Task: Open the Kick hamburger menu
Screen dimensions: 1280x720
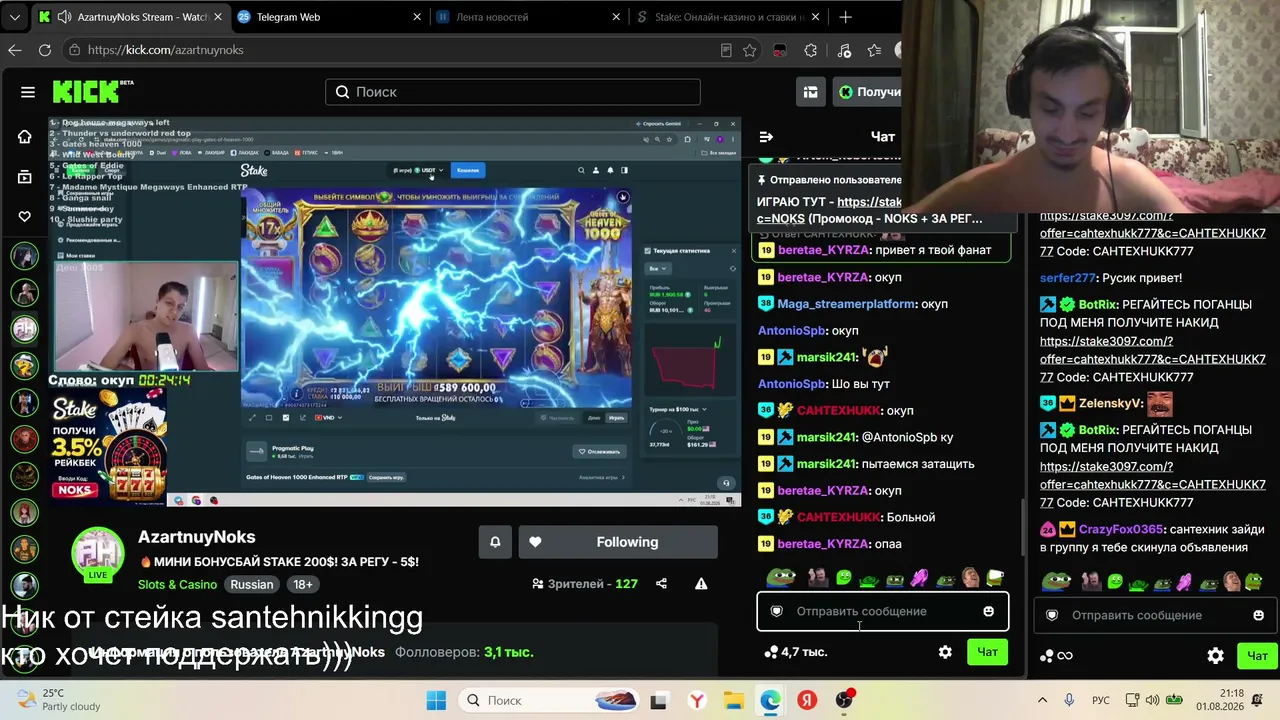Action: pos(28,92)
